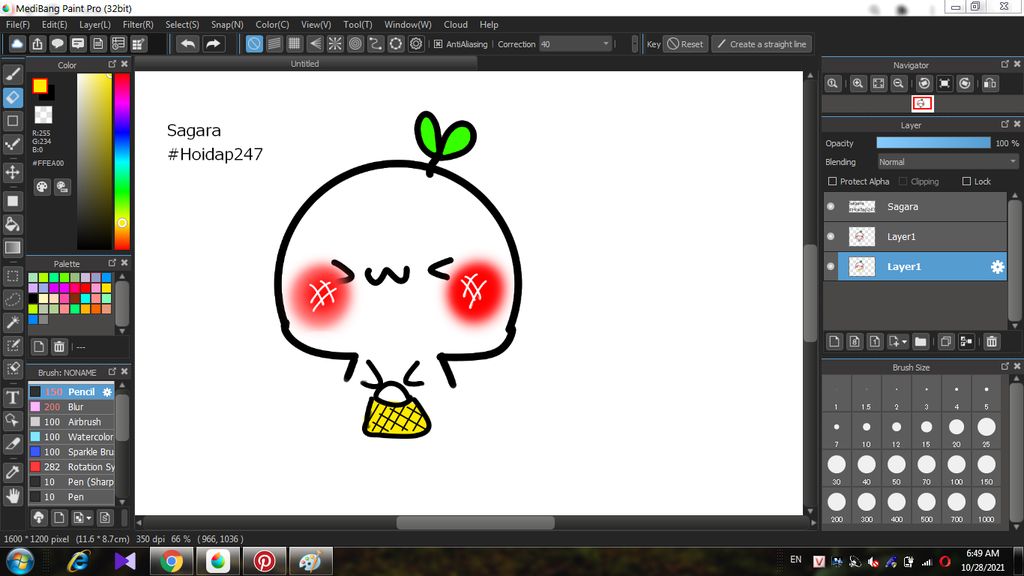
Task: Click the transparent color swatch
Action: [x=43, y=115]
